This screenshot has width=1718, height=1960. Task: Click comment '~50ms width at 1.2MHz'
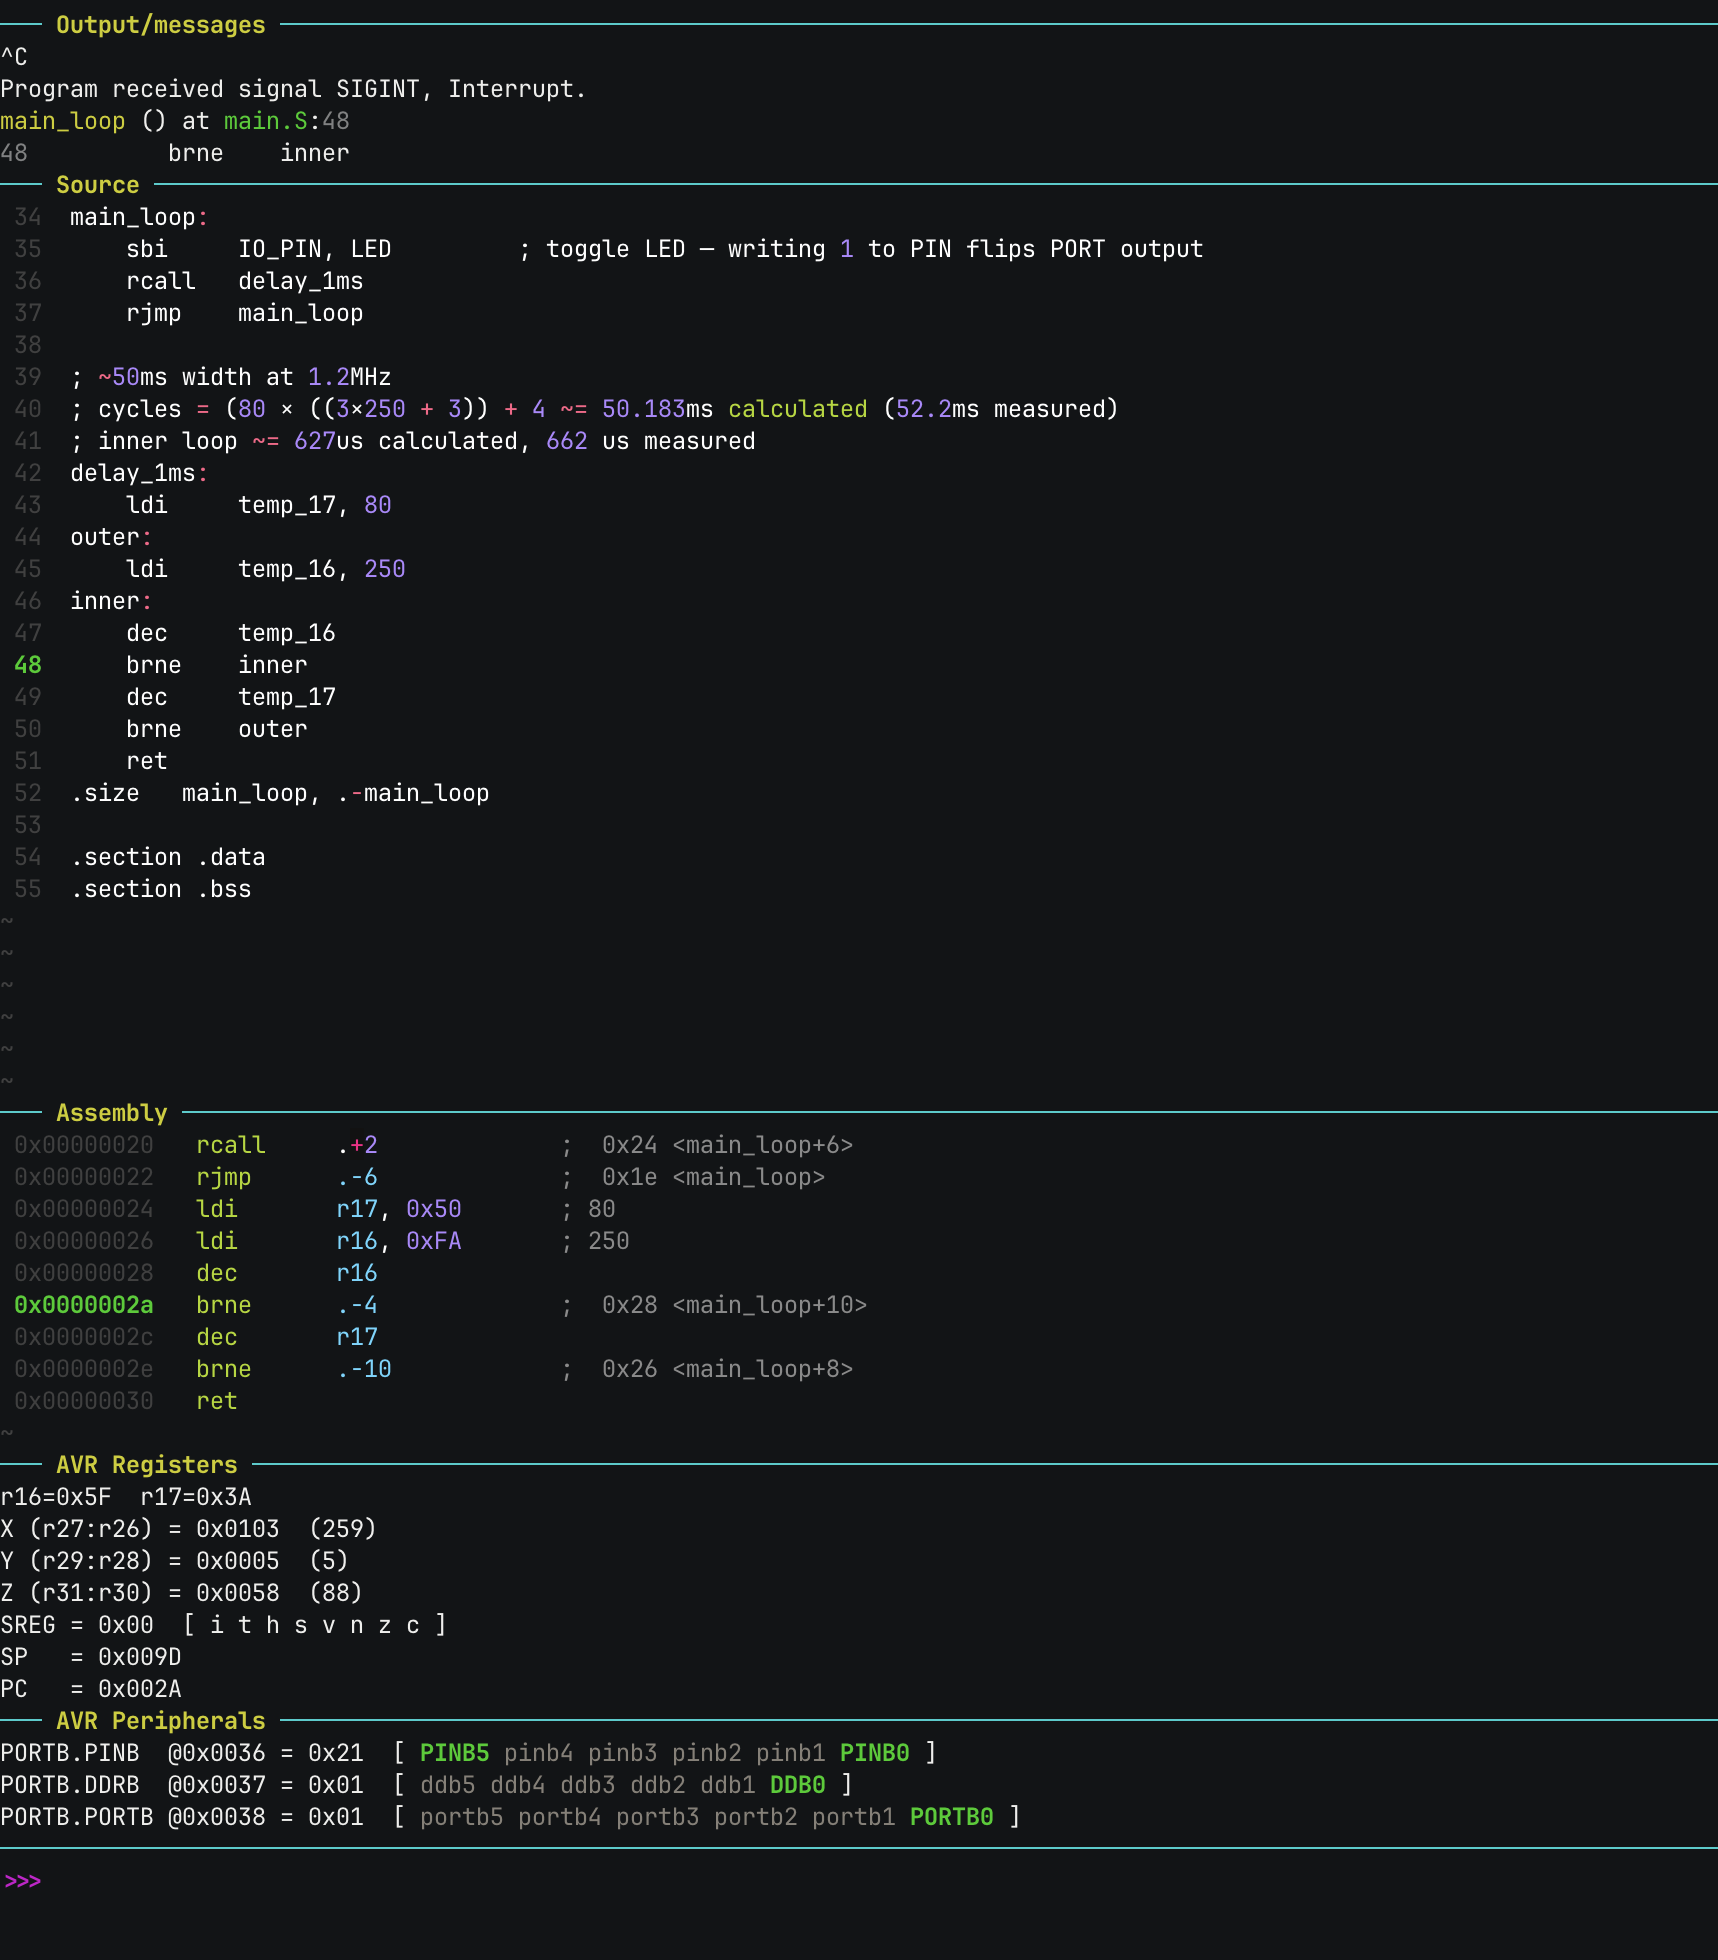tap(245, 377)
